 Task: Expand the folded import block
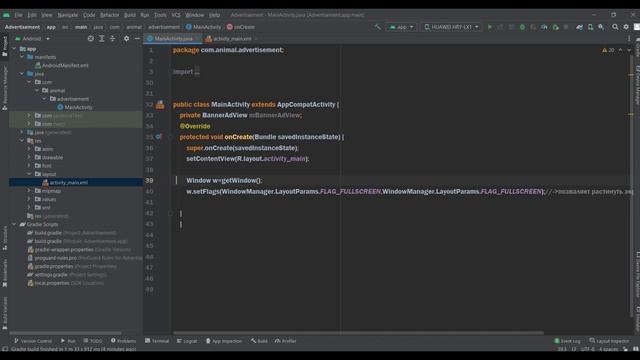point(197,72)
